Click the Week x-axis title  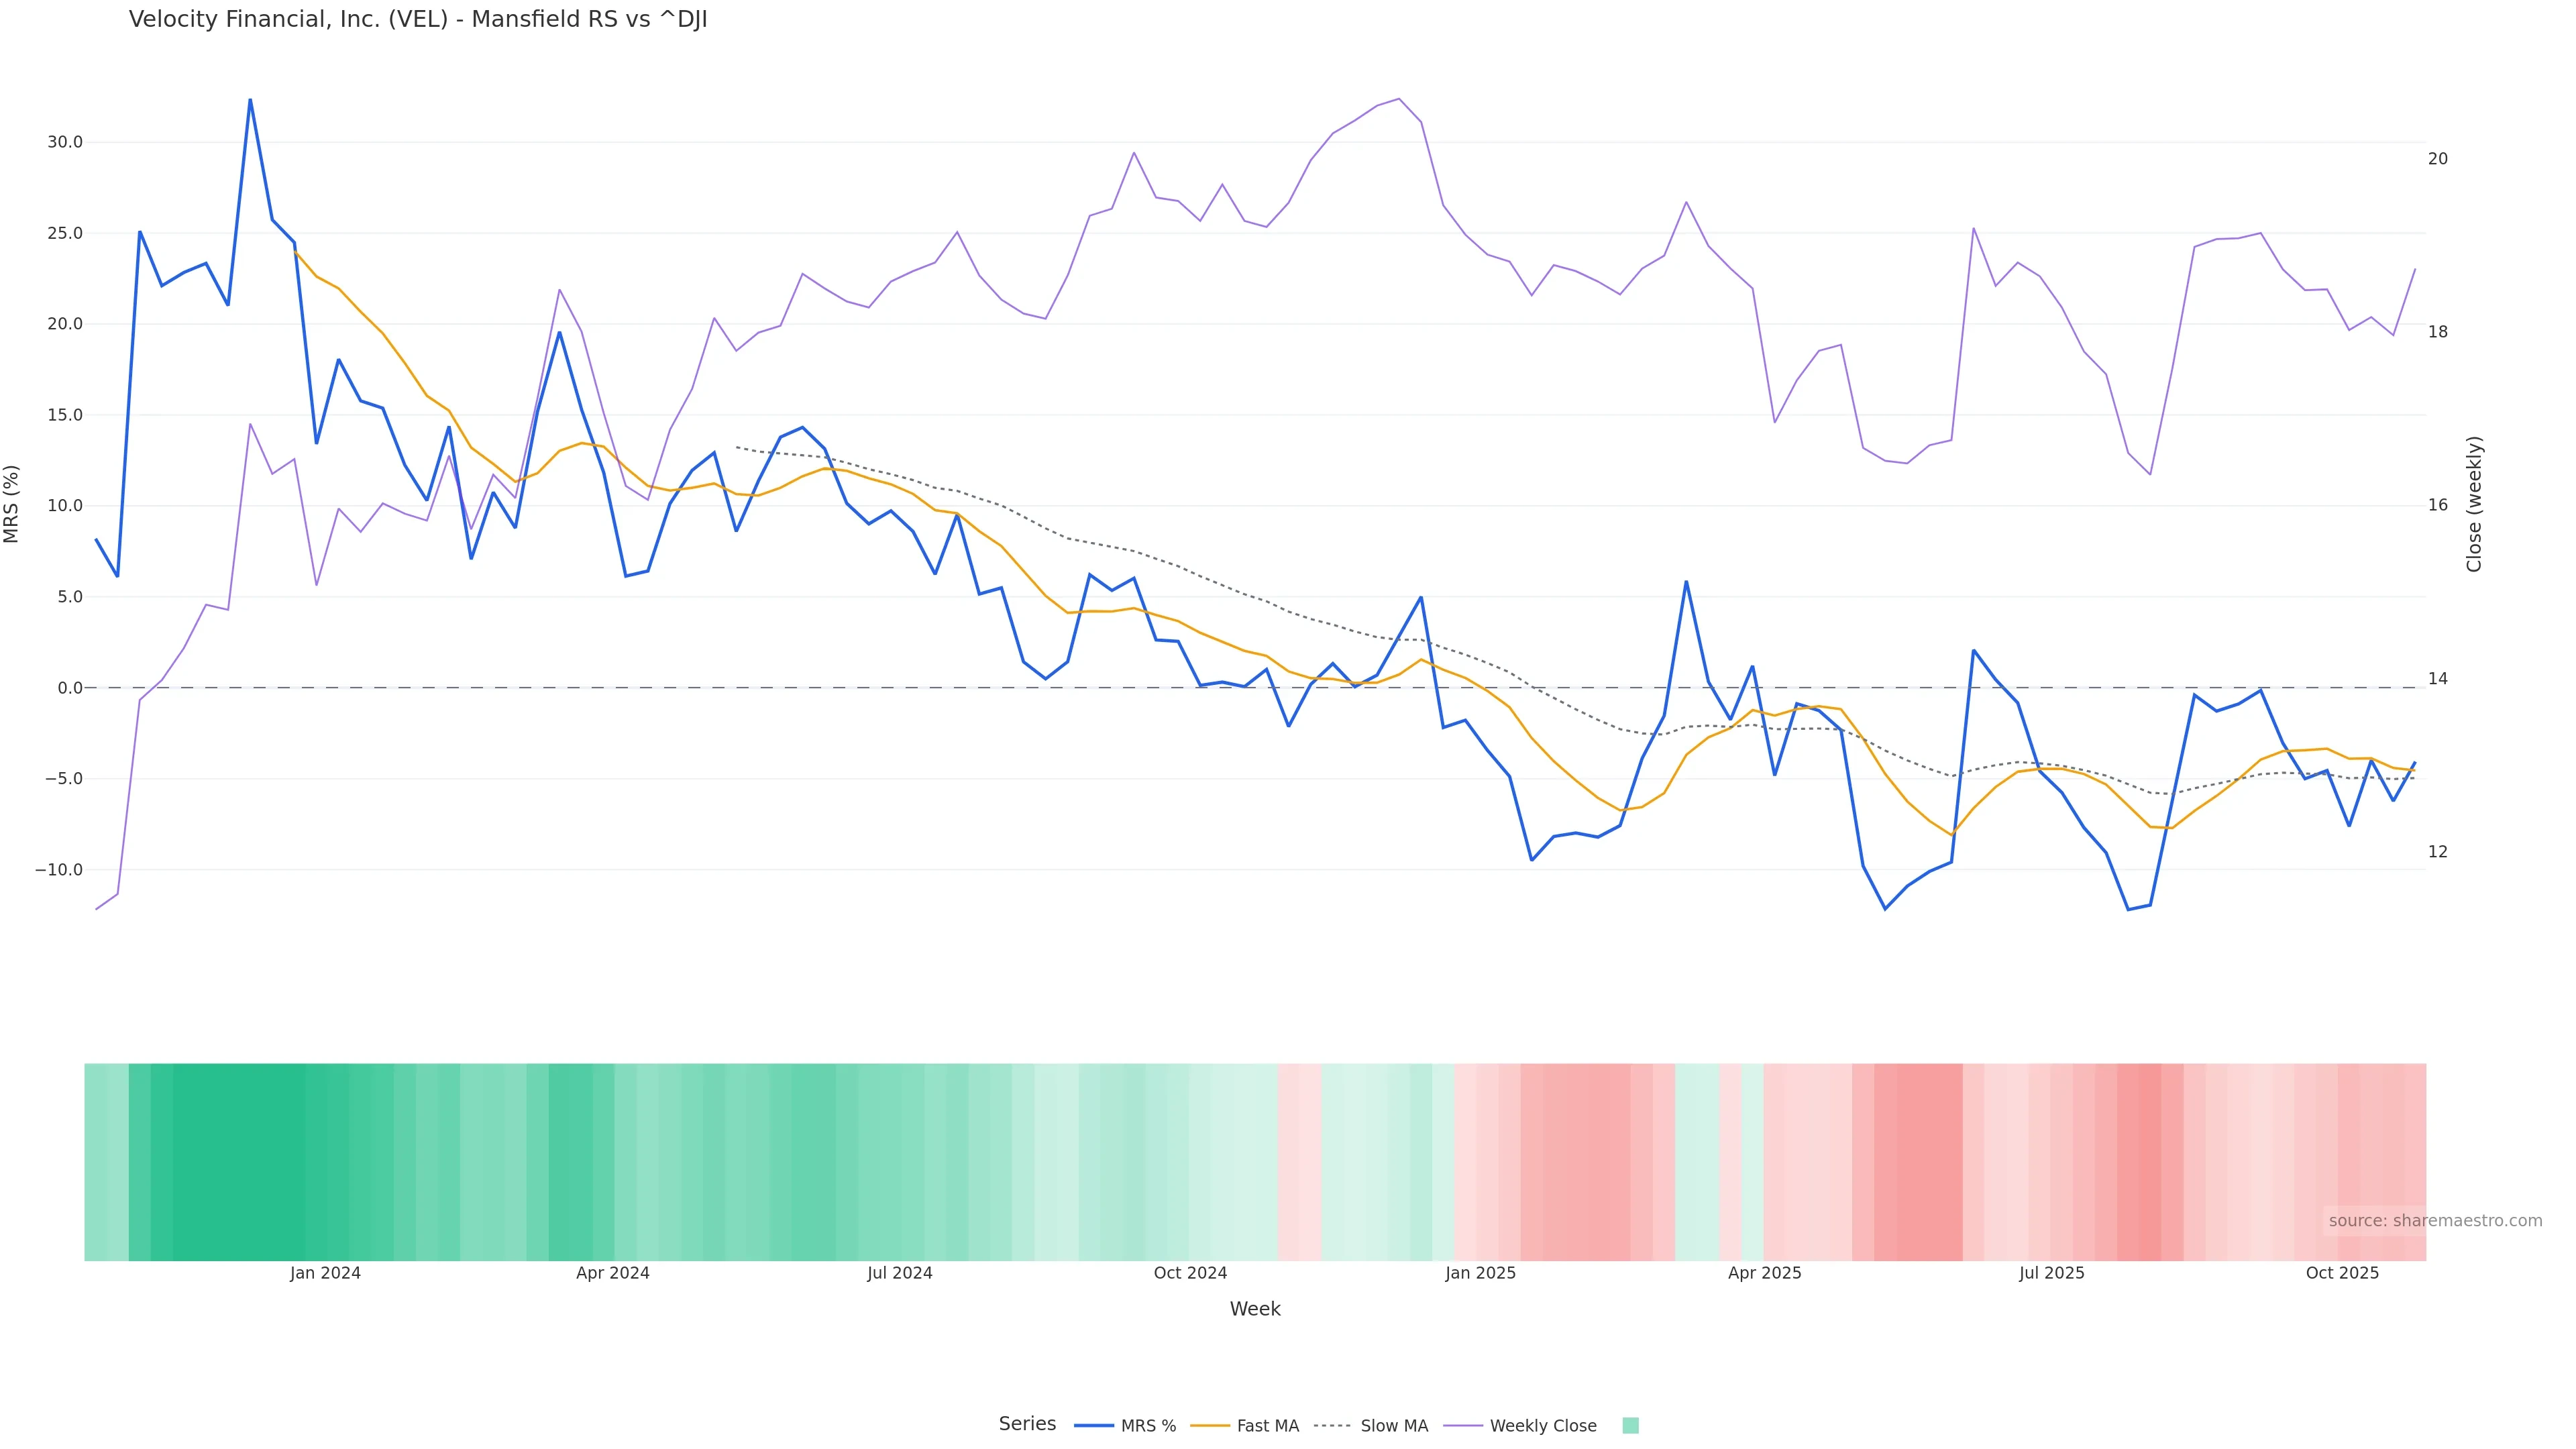(1254, 1309)
